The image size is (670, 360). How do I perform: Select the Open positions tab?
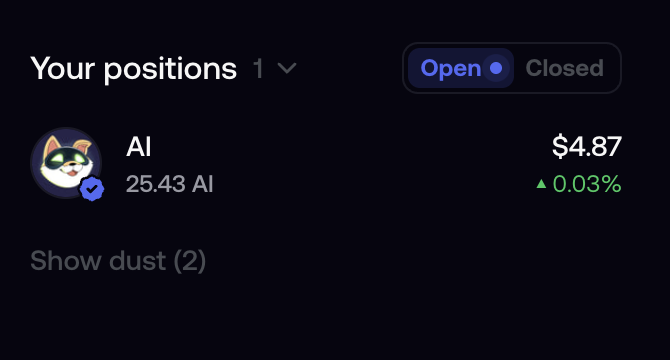(461, 68)
